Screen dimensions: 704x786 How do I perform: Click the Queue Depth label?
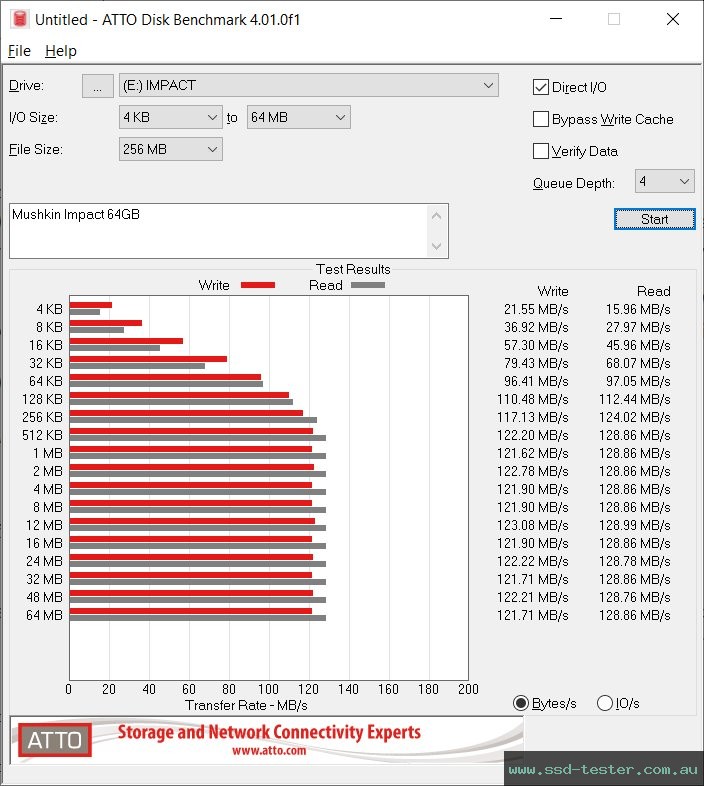pos(574,183)
